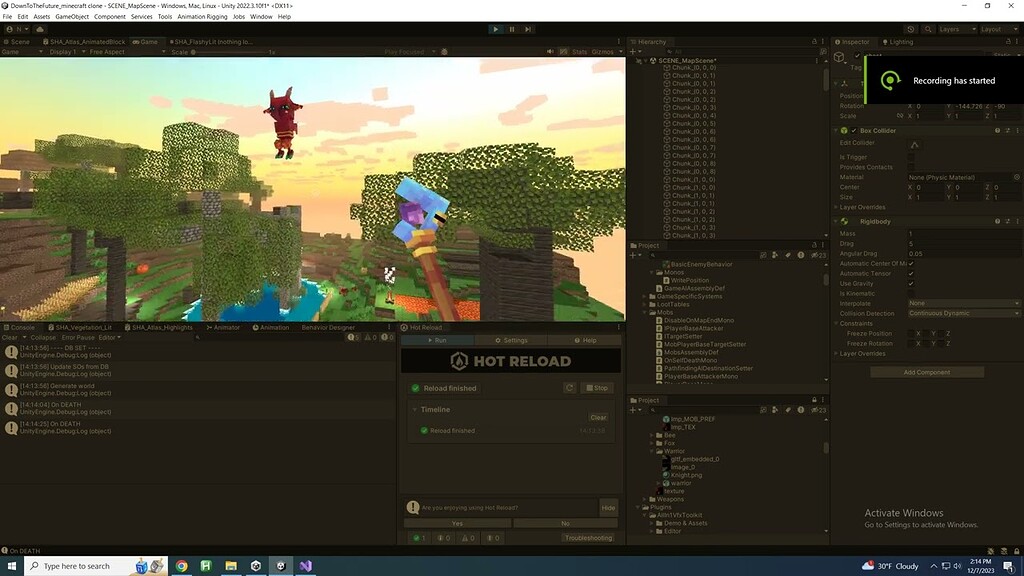Toggle the Stats overlay in the Game view
Image resolution: width=1024 pixels, height=576 pixels.
(x=579, y=52)
